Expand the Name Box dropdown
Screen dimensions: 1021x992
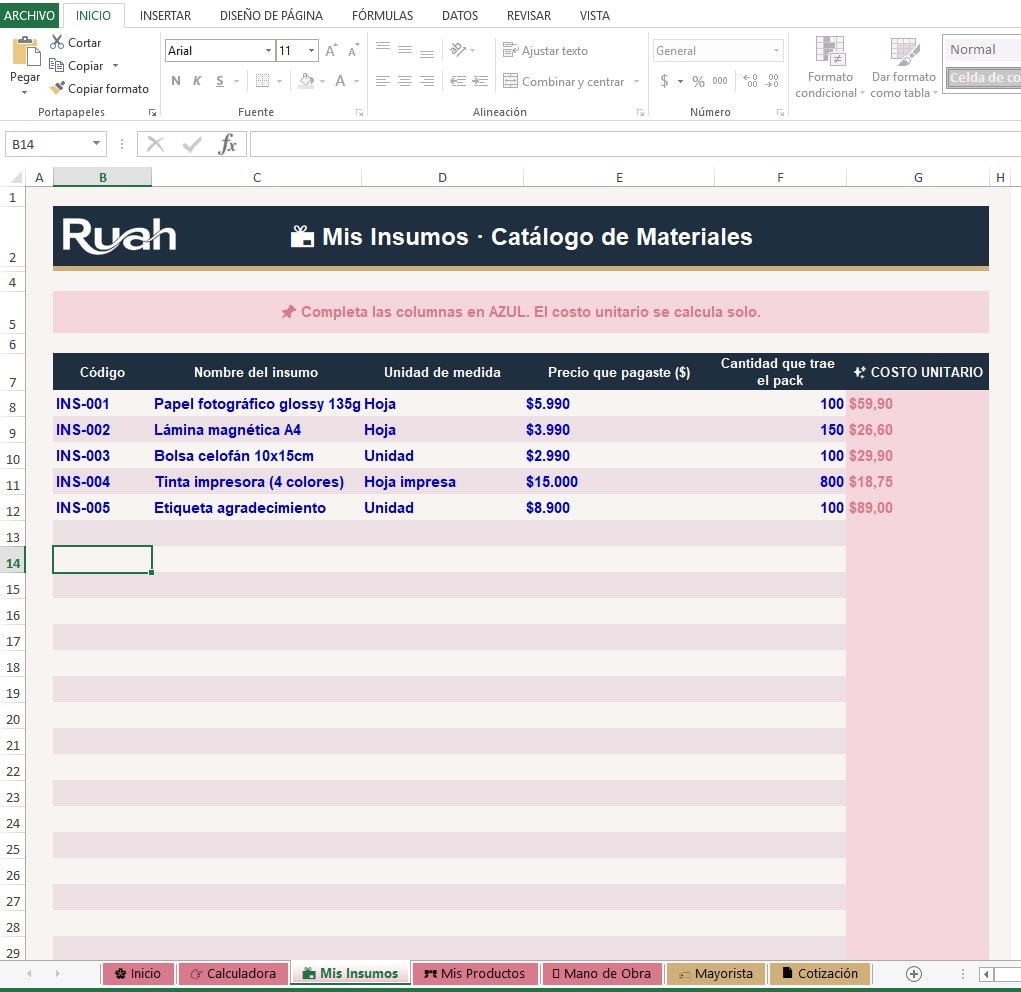point(96,144)
